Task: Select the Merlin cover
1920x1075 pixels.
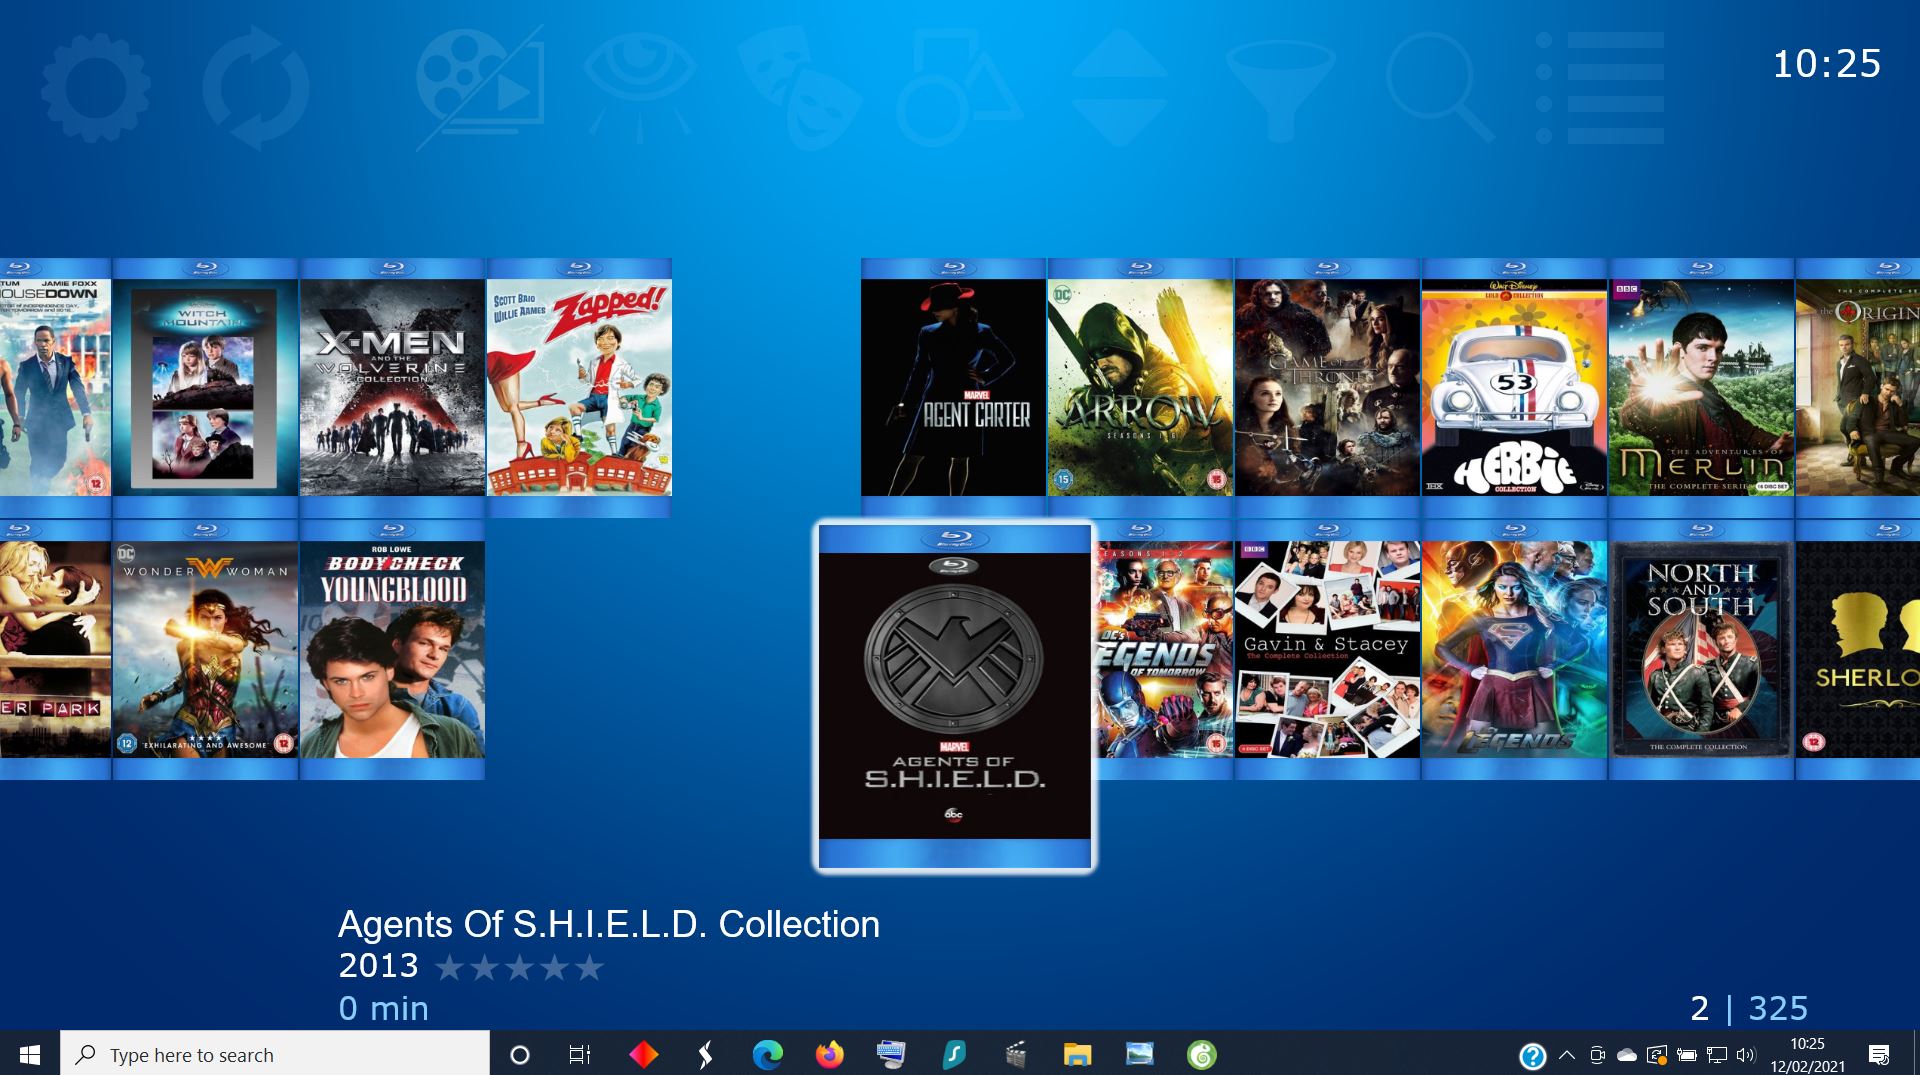Action: 1701,387
